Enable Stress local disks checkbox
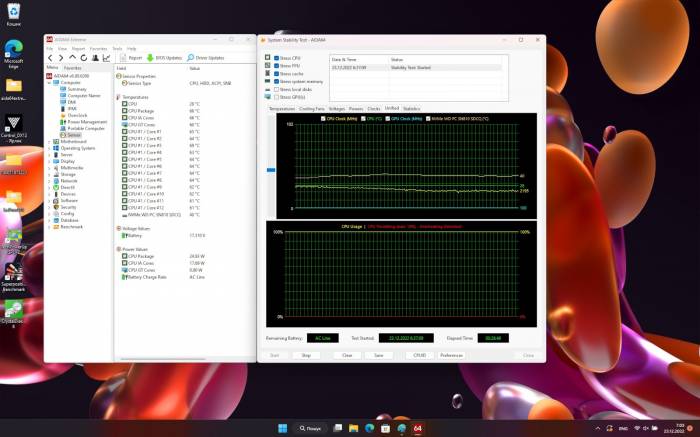Viewport: 700px width, 437px height. (276, 89)
